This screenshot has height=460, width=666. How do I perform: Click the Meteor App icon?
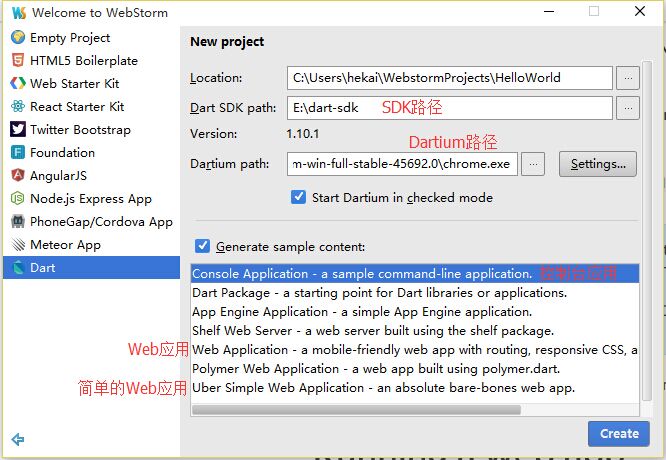click(18, 244)
